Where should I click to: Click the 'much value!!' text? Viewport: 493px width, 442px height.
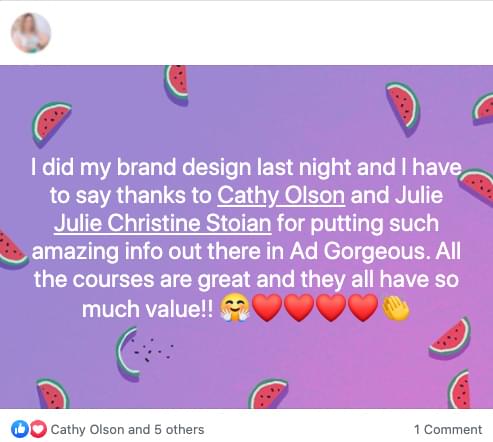coord(147,309)
